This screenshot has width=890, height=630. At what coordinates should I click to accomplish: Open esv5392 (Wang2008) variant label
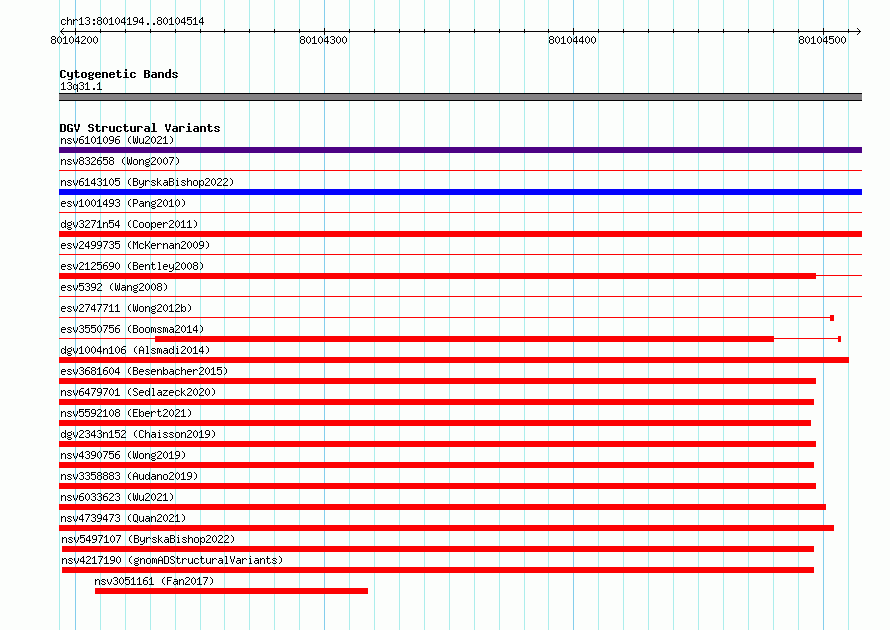coord(114,287)
